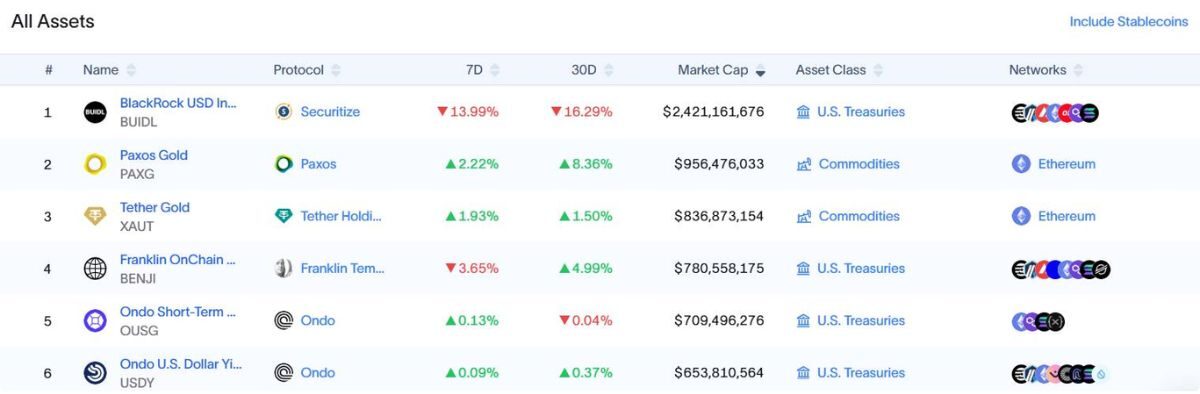Viewport: 1200px width, 394px height.
Task: Click the All Assets heading
Action: pos(53,21)
